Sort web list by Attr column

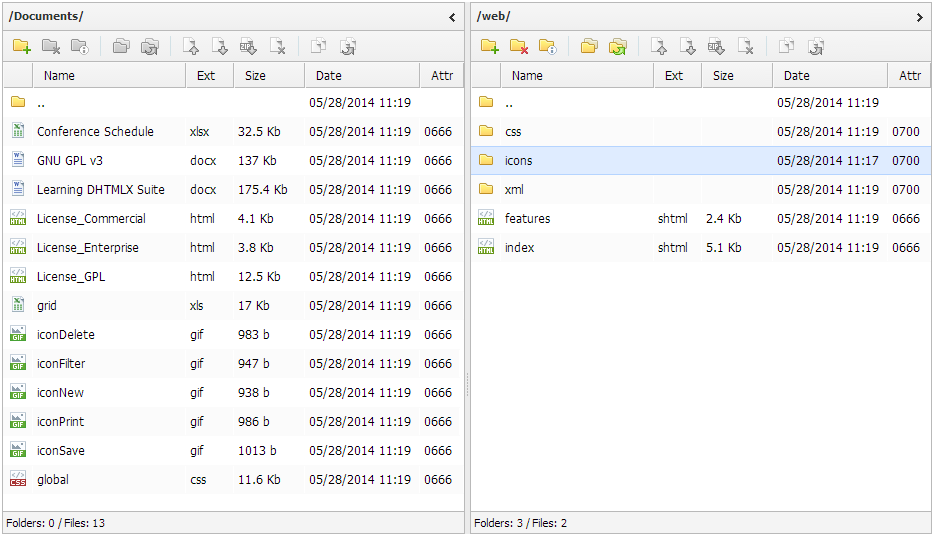pos(910,76)
